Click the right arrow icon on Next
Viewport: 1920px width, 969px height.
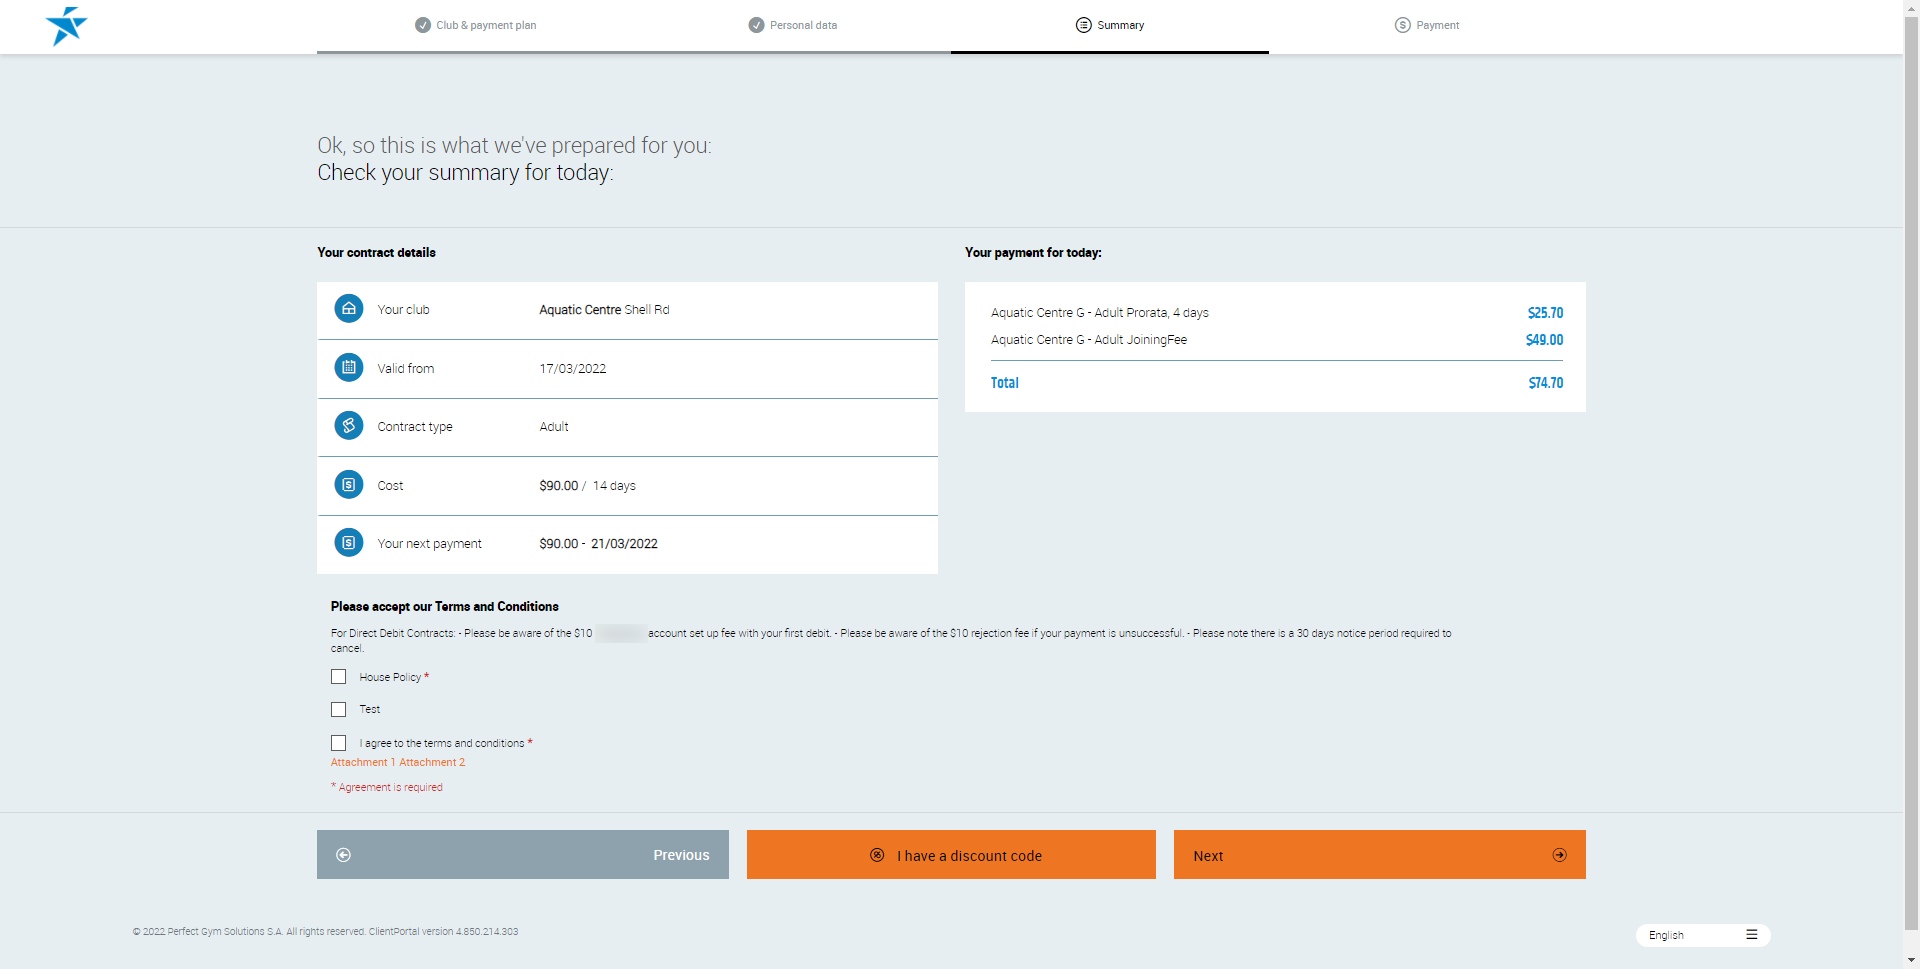(x=1559, y=855)
